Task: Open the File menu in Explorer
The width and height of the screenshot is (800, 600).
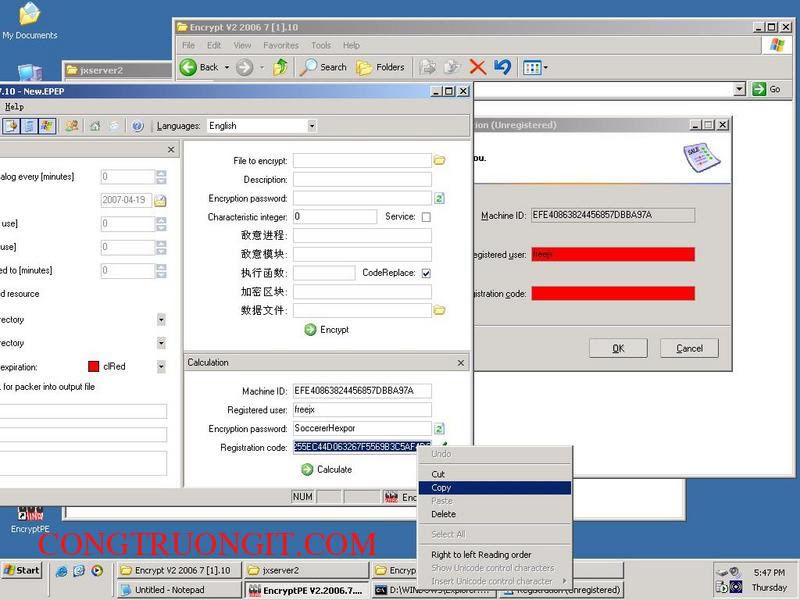Action: tap(188, 45)
